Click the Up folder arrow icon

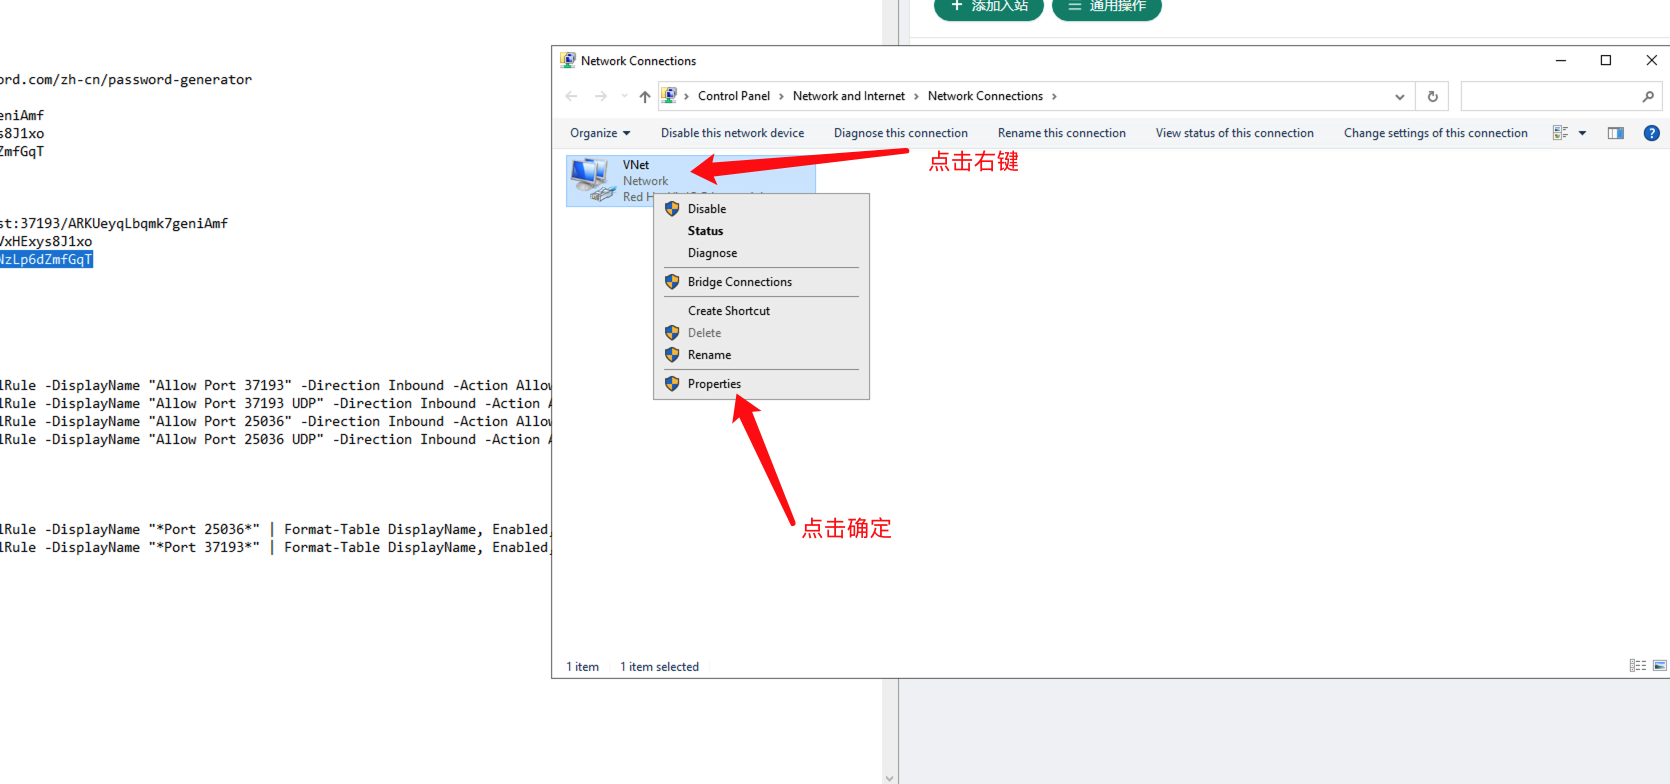coord(645,97)
